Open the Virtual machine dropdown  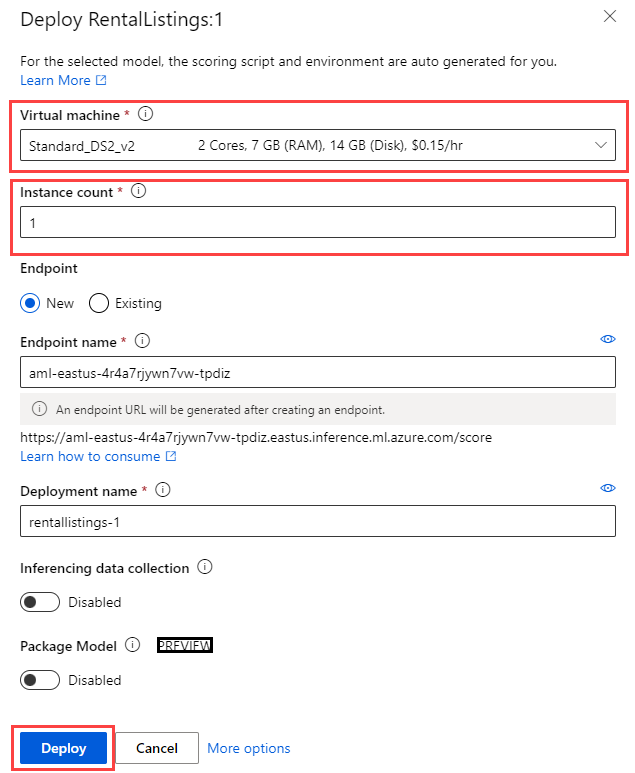317,146
